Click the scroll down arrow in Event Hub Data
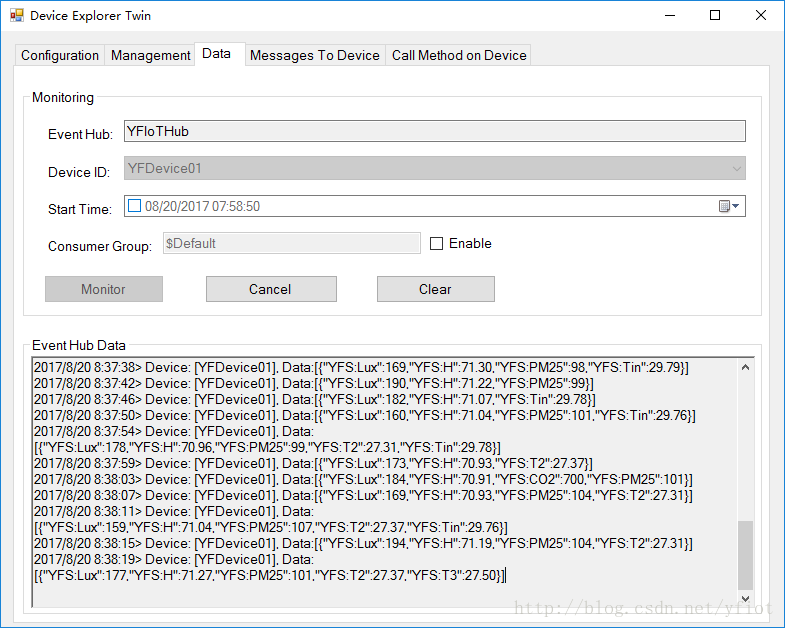Screen dimensions: 785x628 pos(745,598)
